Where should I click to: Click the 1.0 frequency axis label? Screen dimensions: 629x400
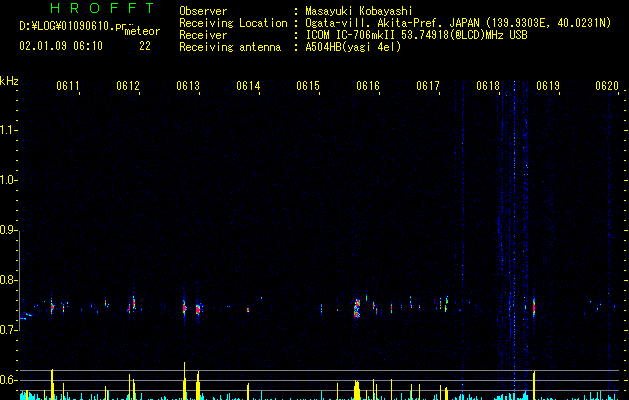click(x=8, y=180)
